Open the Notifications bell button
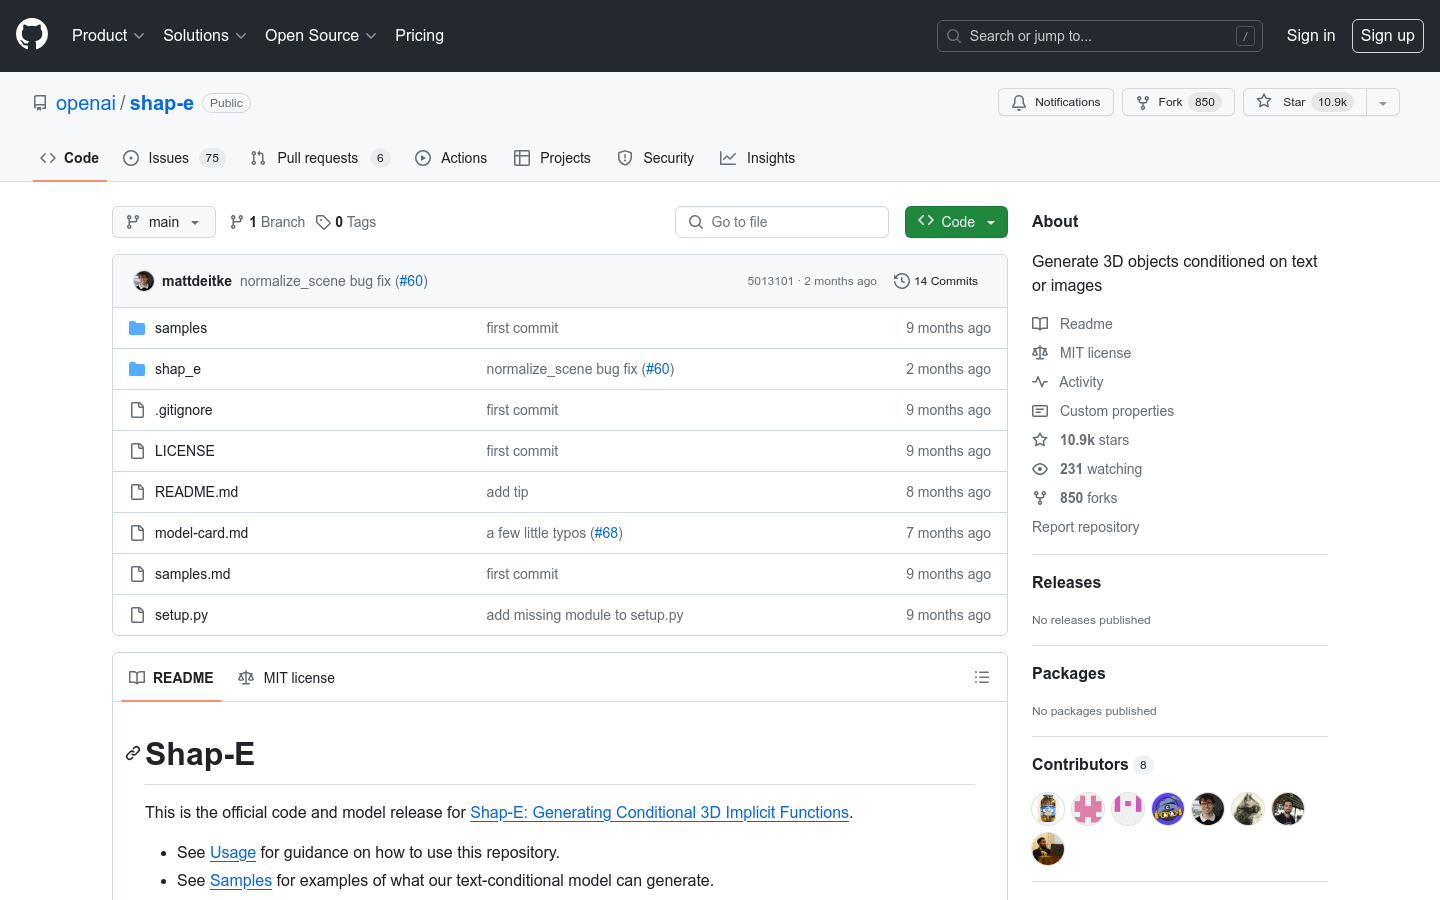1440x900 pixels. pos(1056,102)
